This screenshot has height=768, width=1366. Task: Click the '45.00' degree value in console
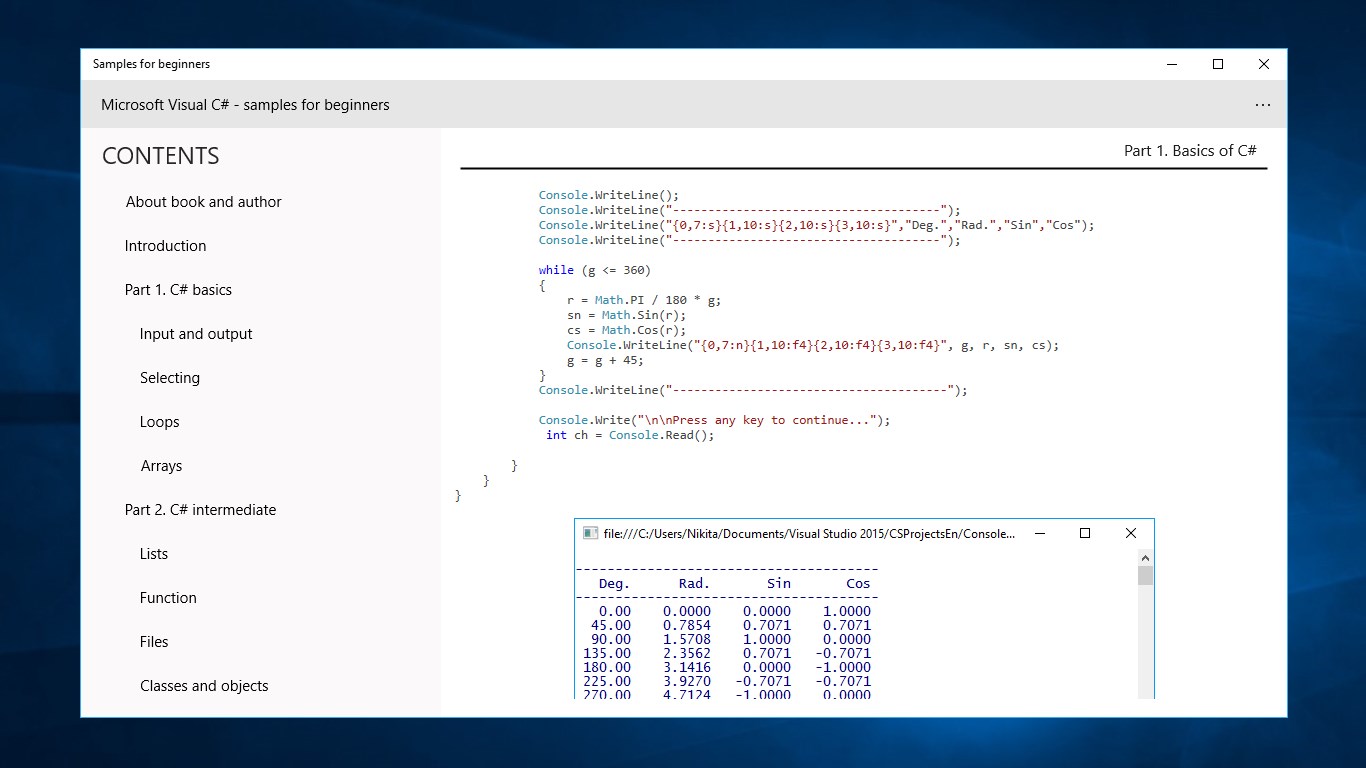(611, 625)
